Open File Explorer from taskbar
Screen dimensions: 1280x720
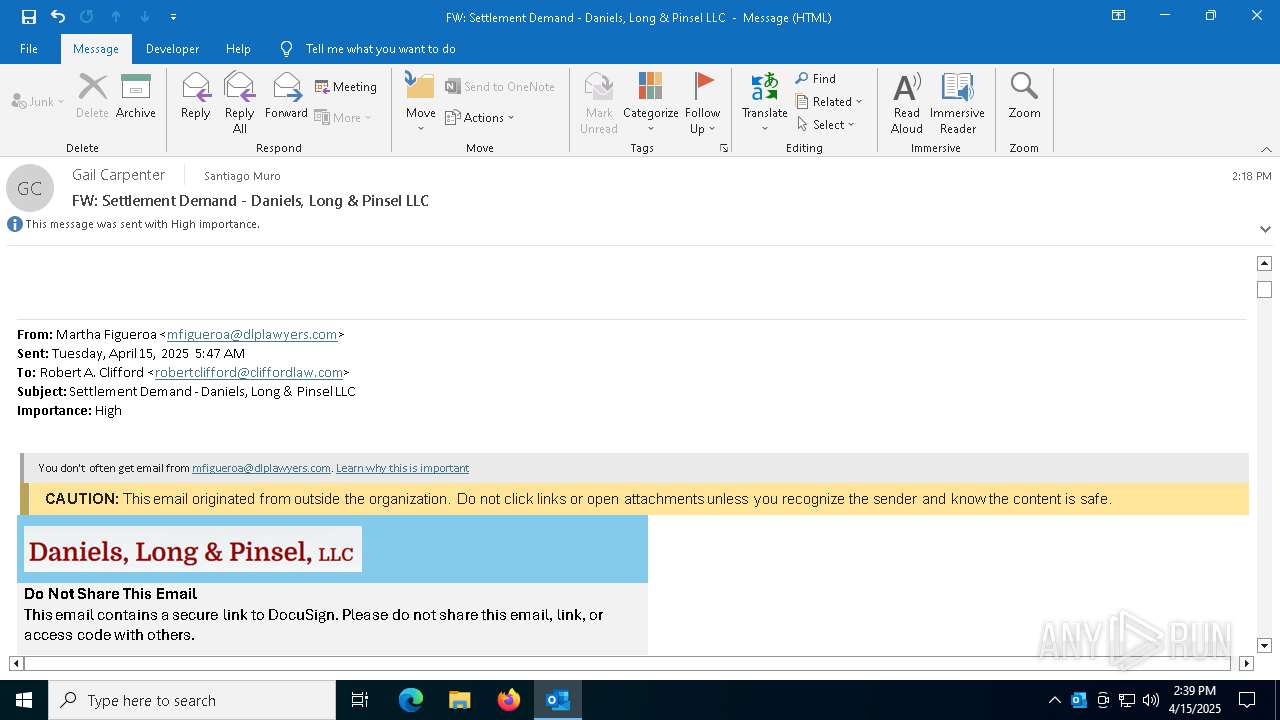pyautogui.click(x=460, y=700)
